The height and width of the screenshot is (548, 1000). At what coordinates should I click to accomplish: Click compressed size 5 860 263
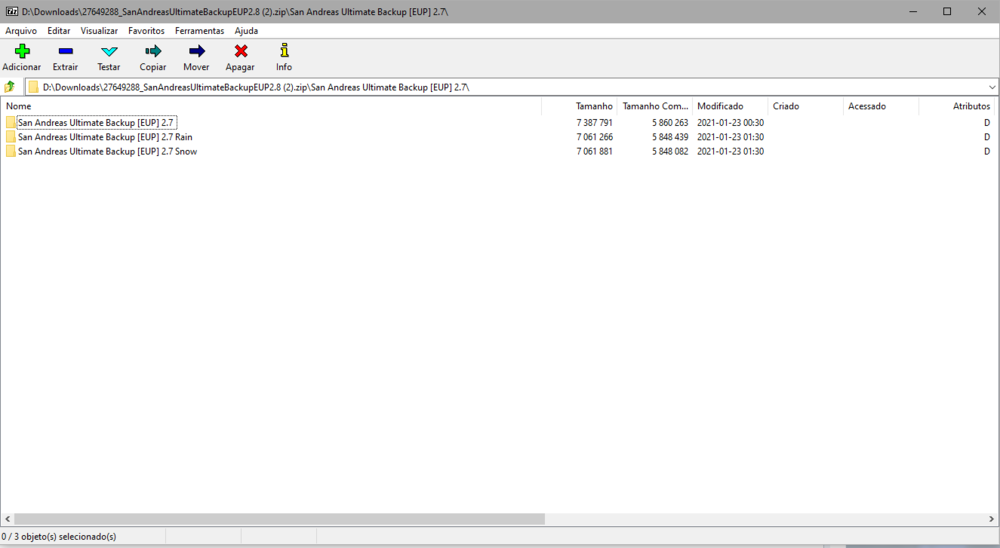pos(670,122)
